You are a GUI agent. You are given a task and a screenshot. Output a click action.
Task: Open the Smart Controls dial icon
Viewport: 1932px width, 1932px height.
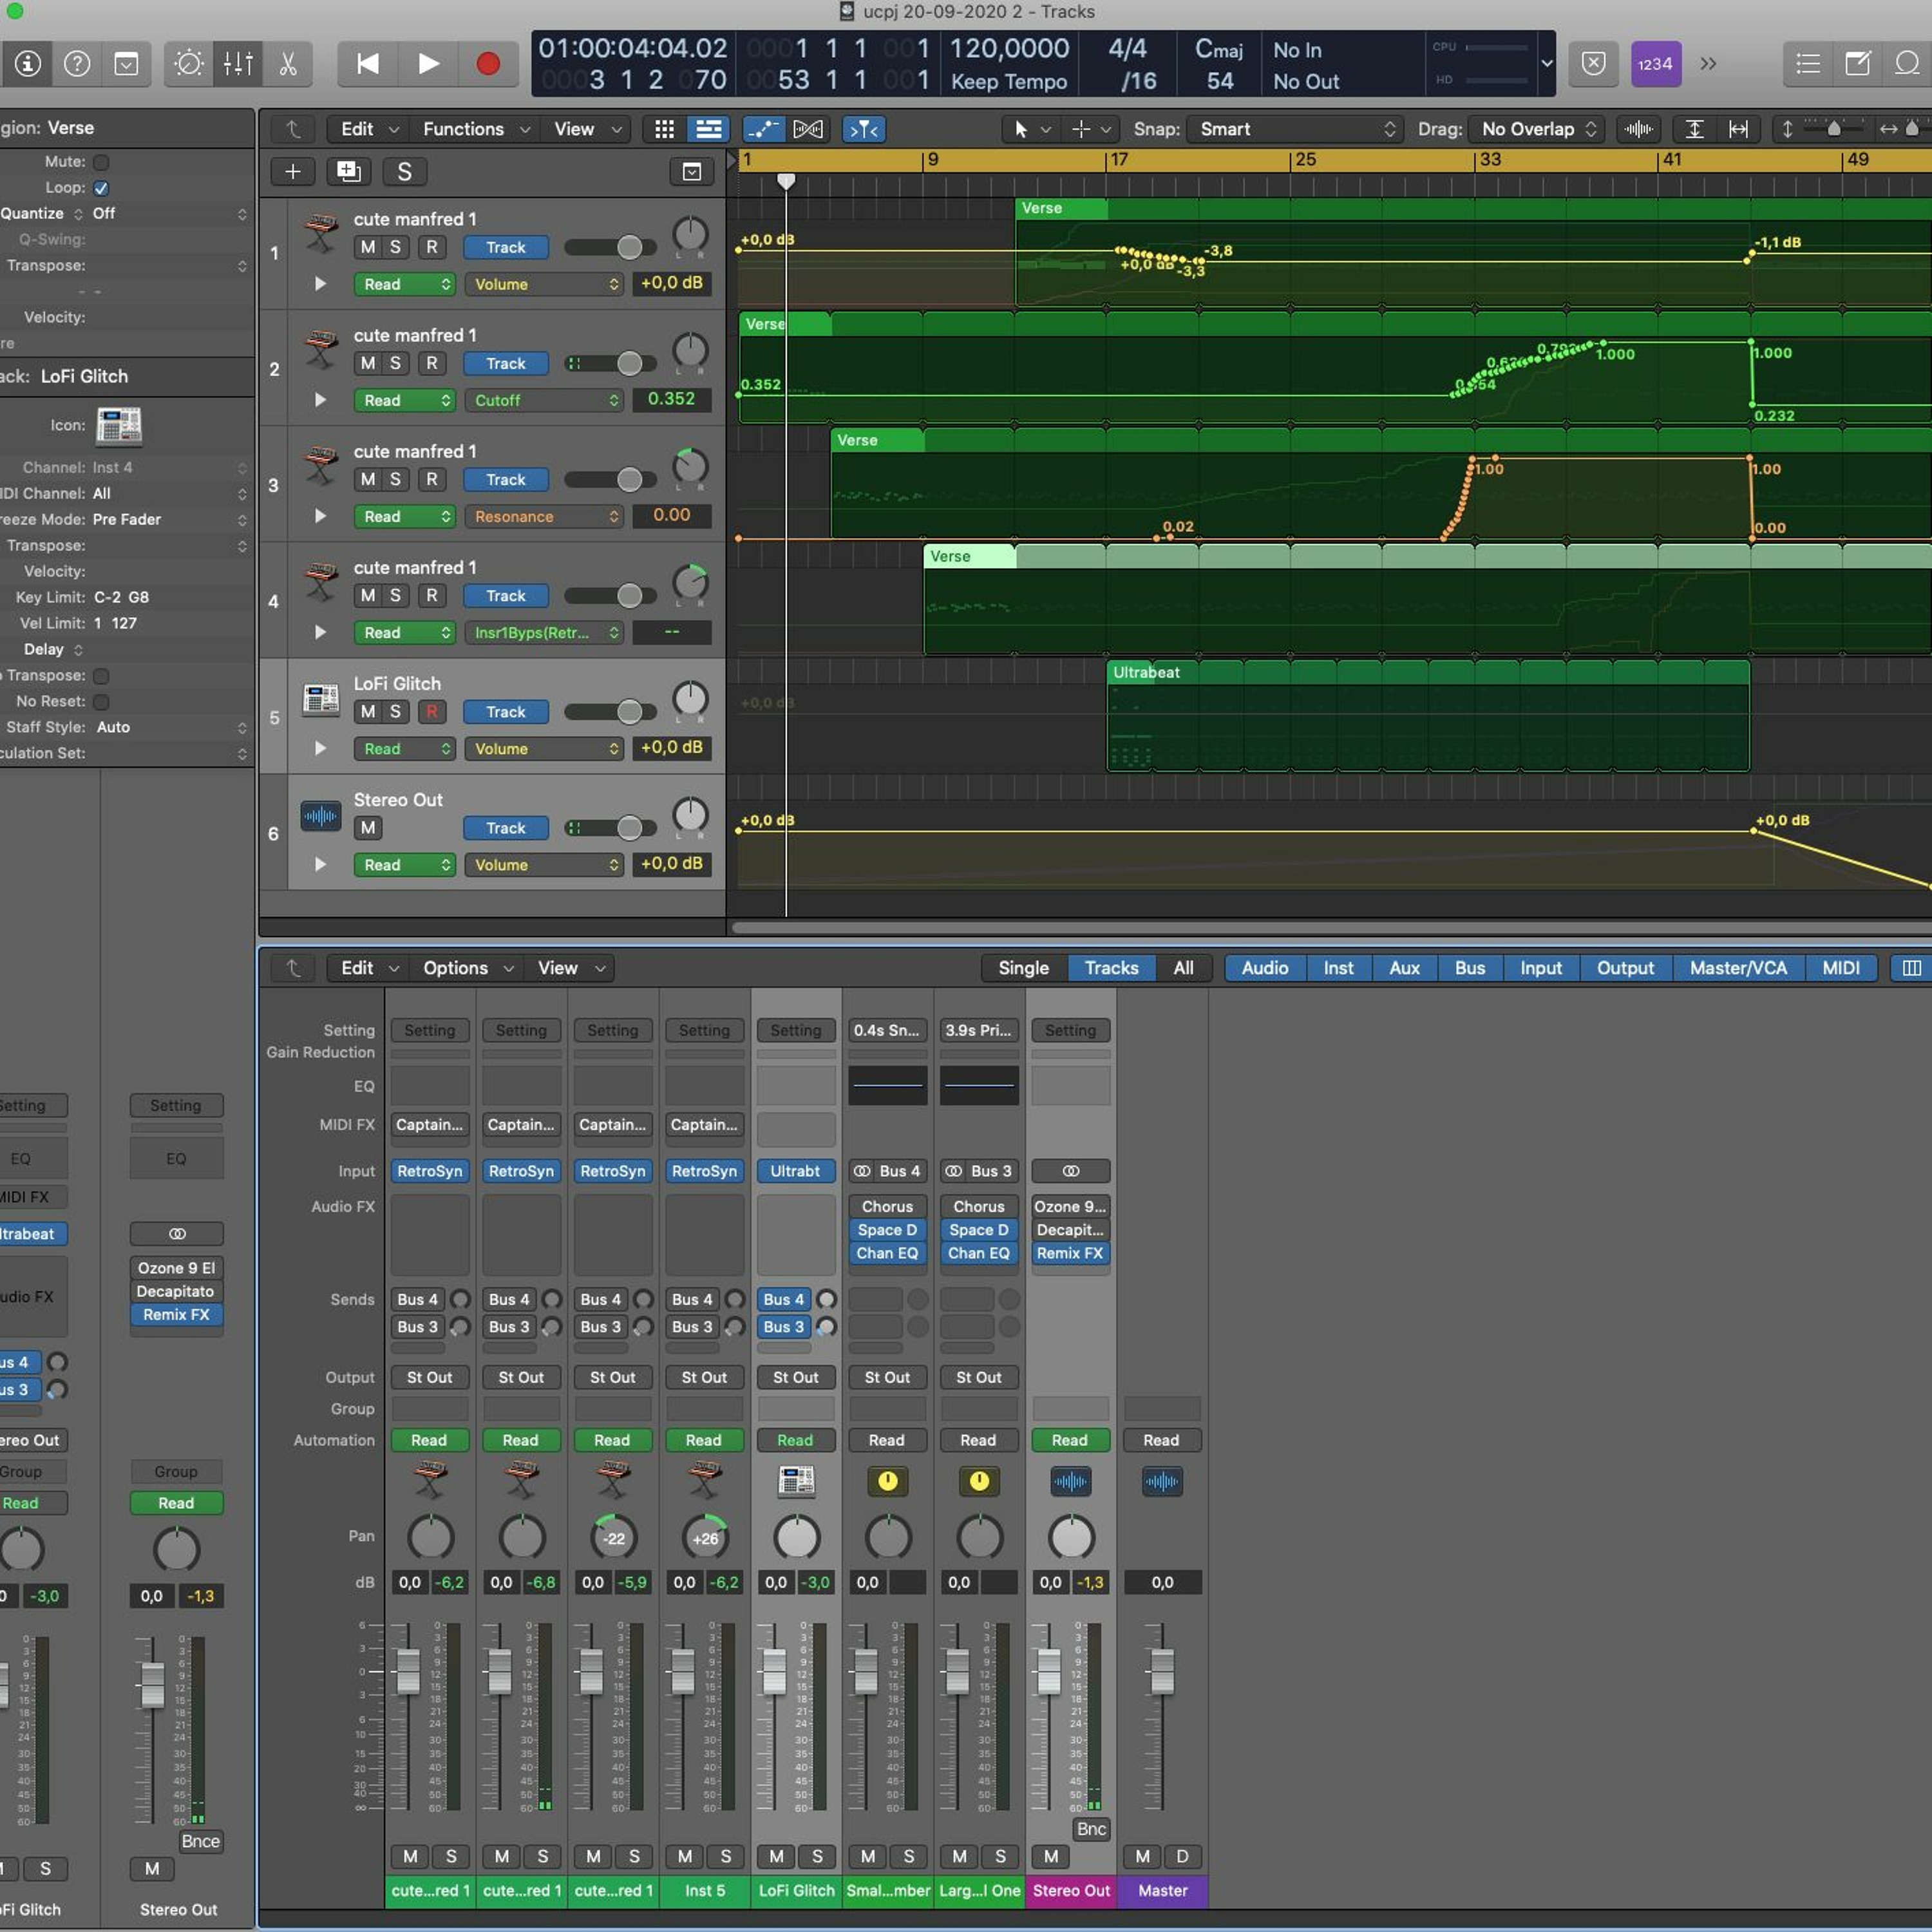tap(189, 64)
